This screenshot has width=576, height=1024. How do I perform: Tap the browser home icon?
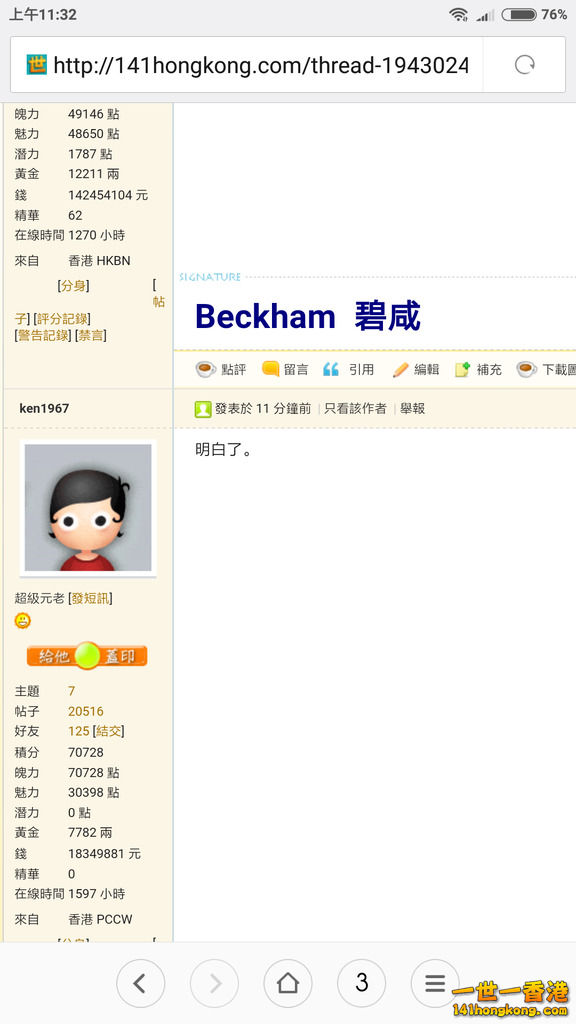[287, 983]
